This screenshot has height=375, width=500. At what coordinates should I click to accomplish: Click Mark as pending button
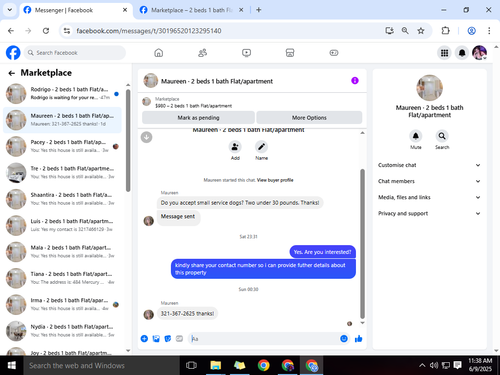pos(198,118)
